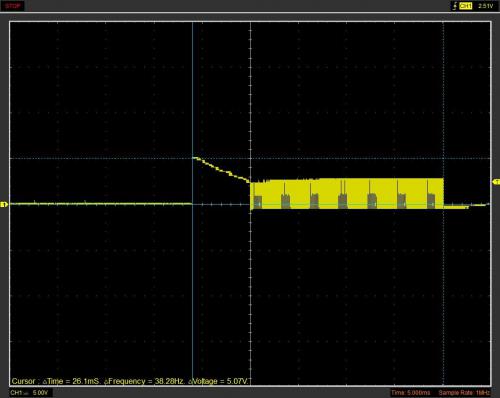Click the ΔTime = 26.1mS cursor readout
Screen dimensions: 500x398
pyautogui.click(x=71, y=381)
